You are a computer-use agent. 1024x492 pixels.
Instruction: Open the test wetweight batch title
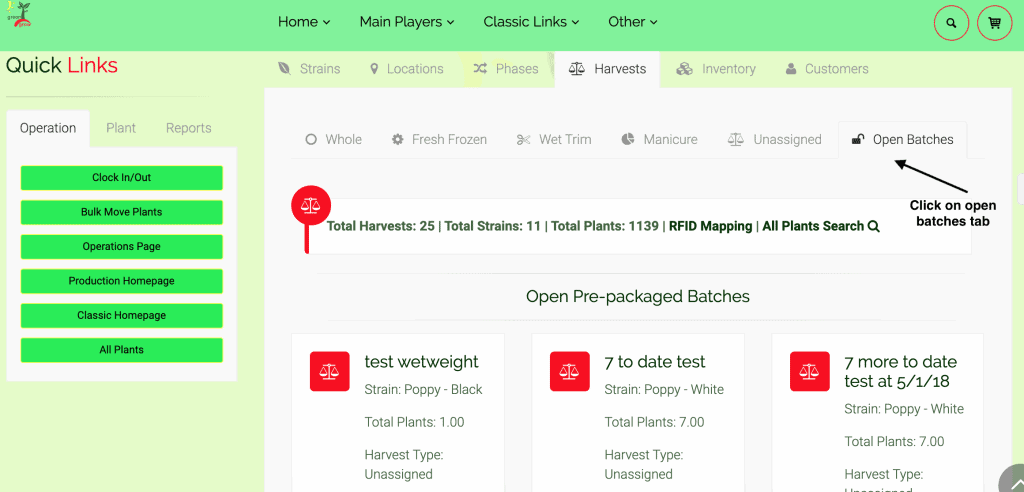[x=421, y=361]
